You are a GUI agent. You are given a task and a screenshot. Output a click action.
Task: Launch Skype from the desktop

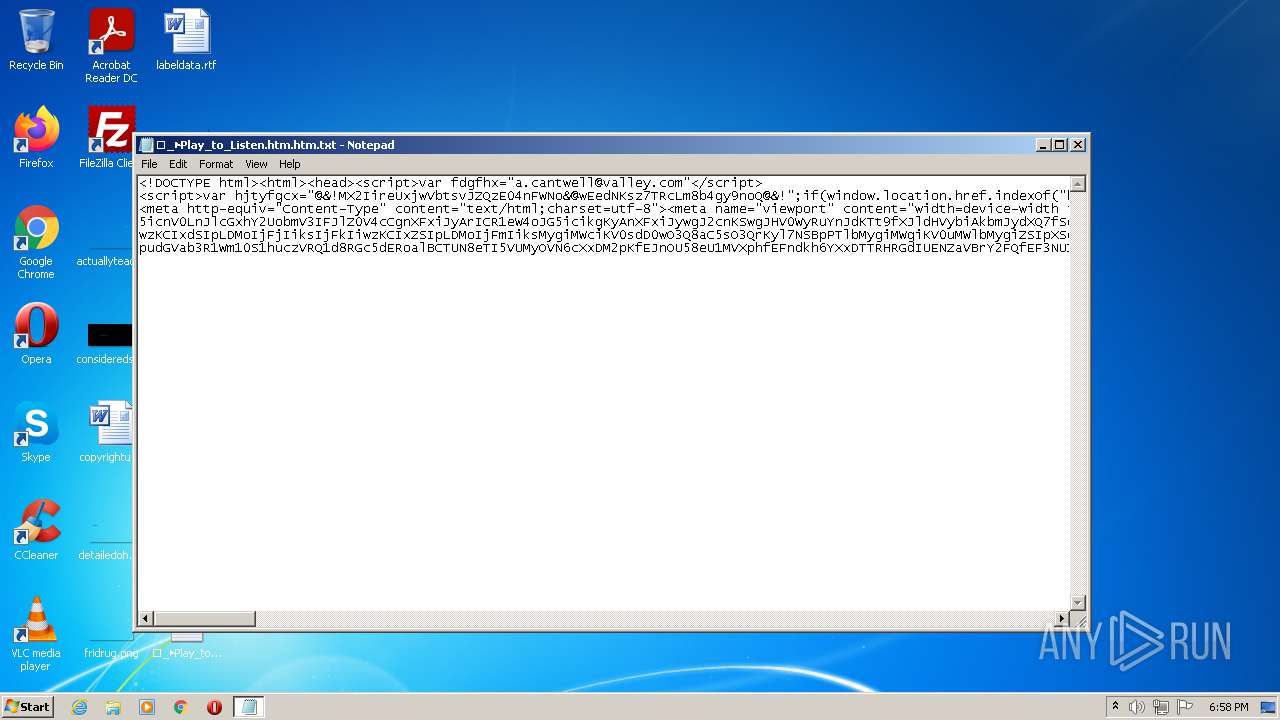click(x=36, y=432)
